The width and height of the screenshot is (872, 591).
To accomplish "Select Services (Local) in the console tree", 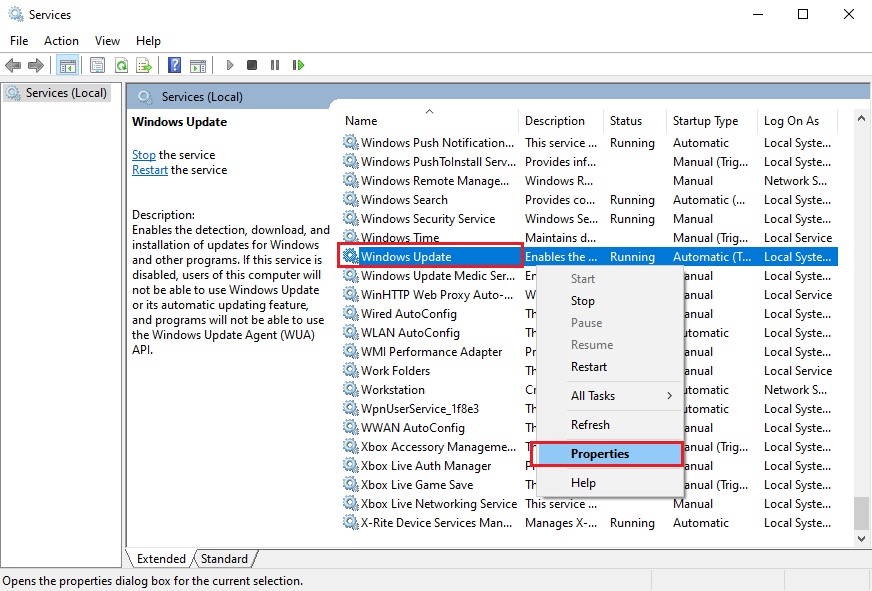I will pos(58,93).
